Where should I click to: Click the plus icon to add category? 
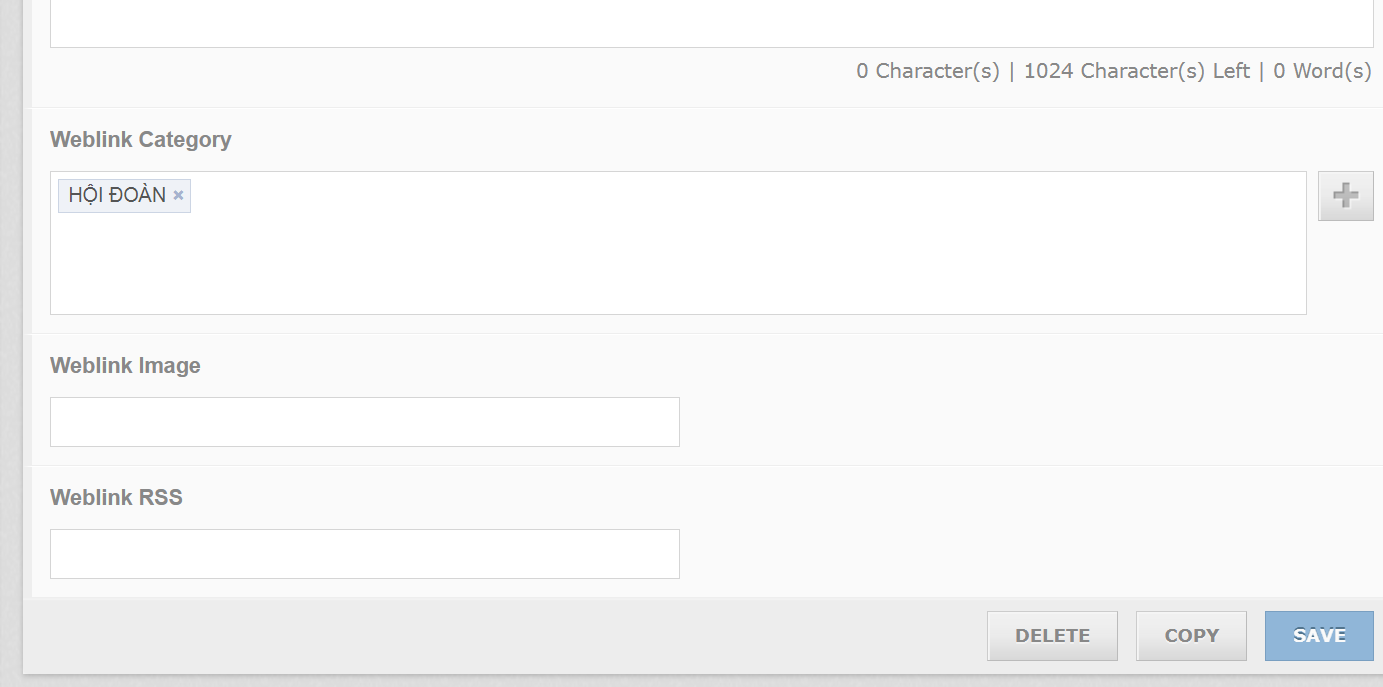pyautogui.click(x=1345, y=196)
